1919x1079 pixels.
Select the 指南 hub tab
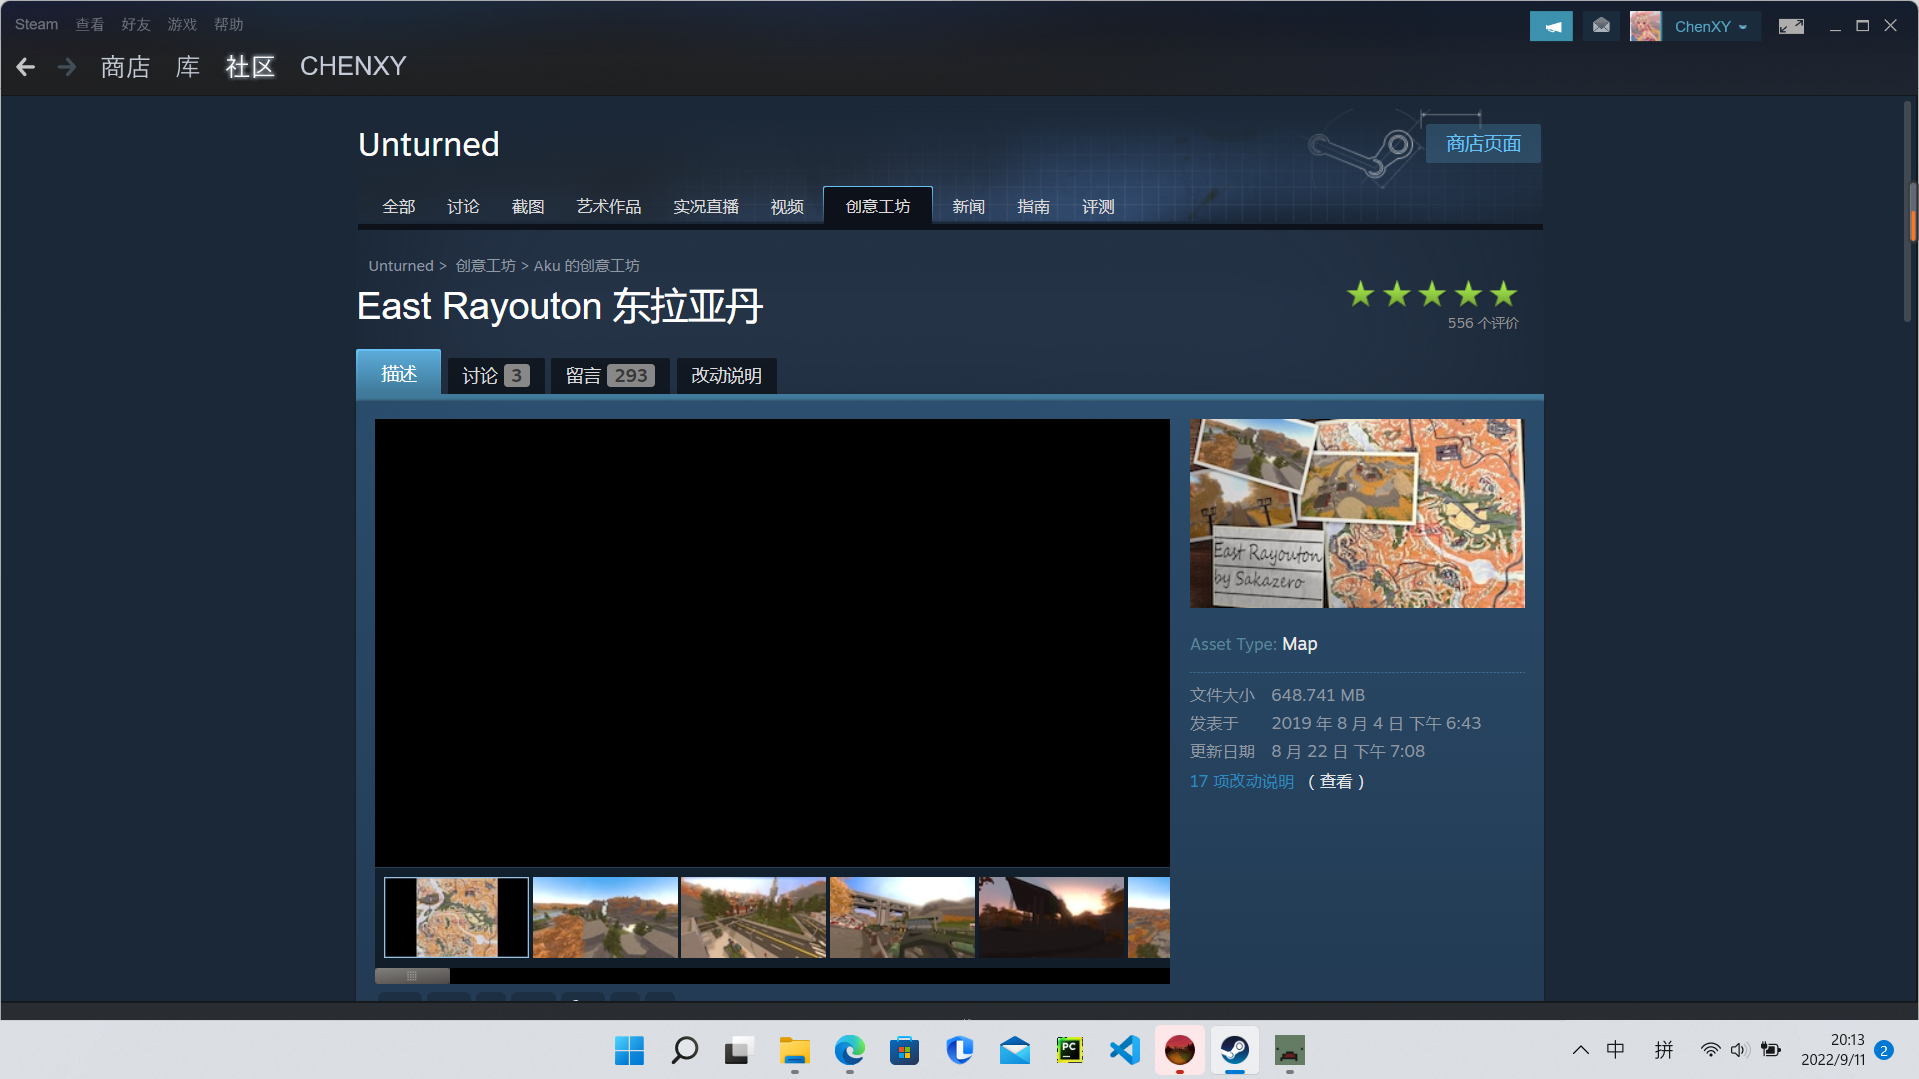click(1033, 207)
